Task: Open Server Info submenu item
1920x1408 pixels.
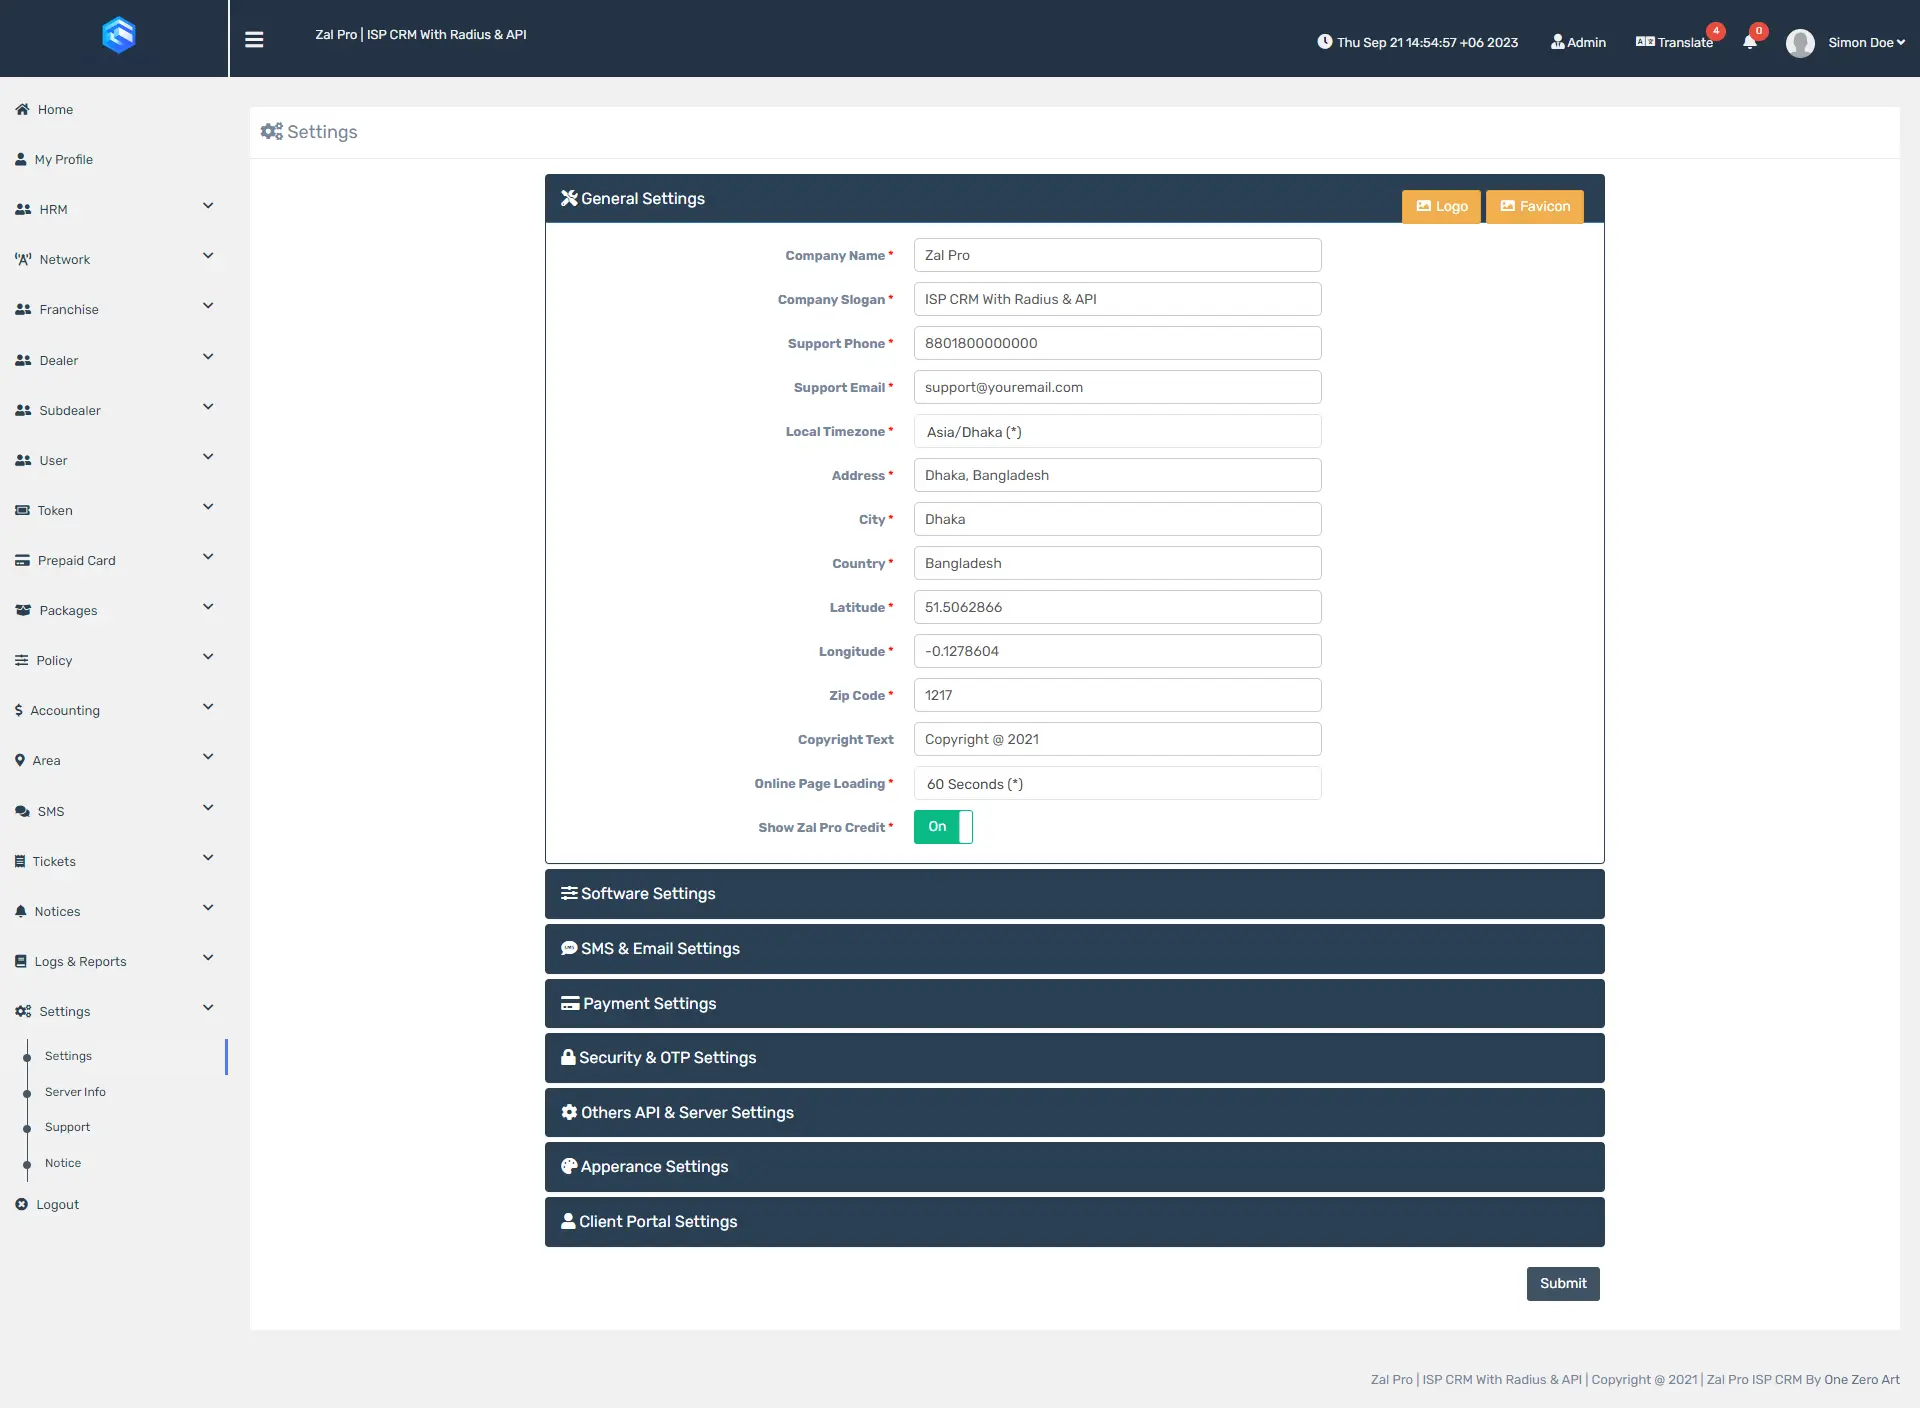Action: 75,1092
